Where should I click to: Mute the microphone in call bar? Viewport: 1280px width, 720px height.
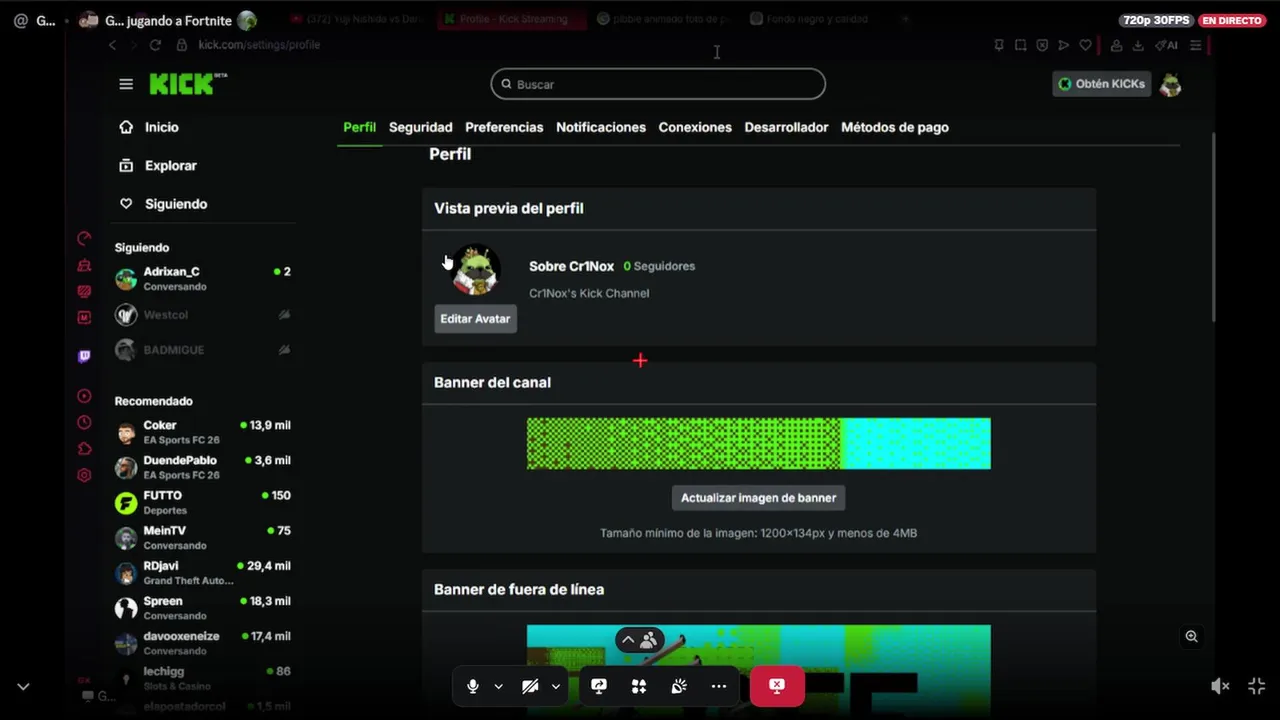click(x=473, y=686)
